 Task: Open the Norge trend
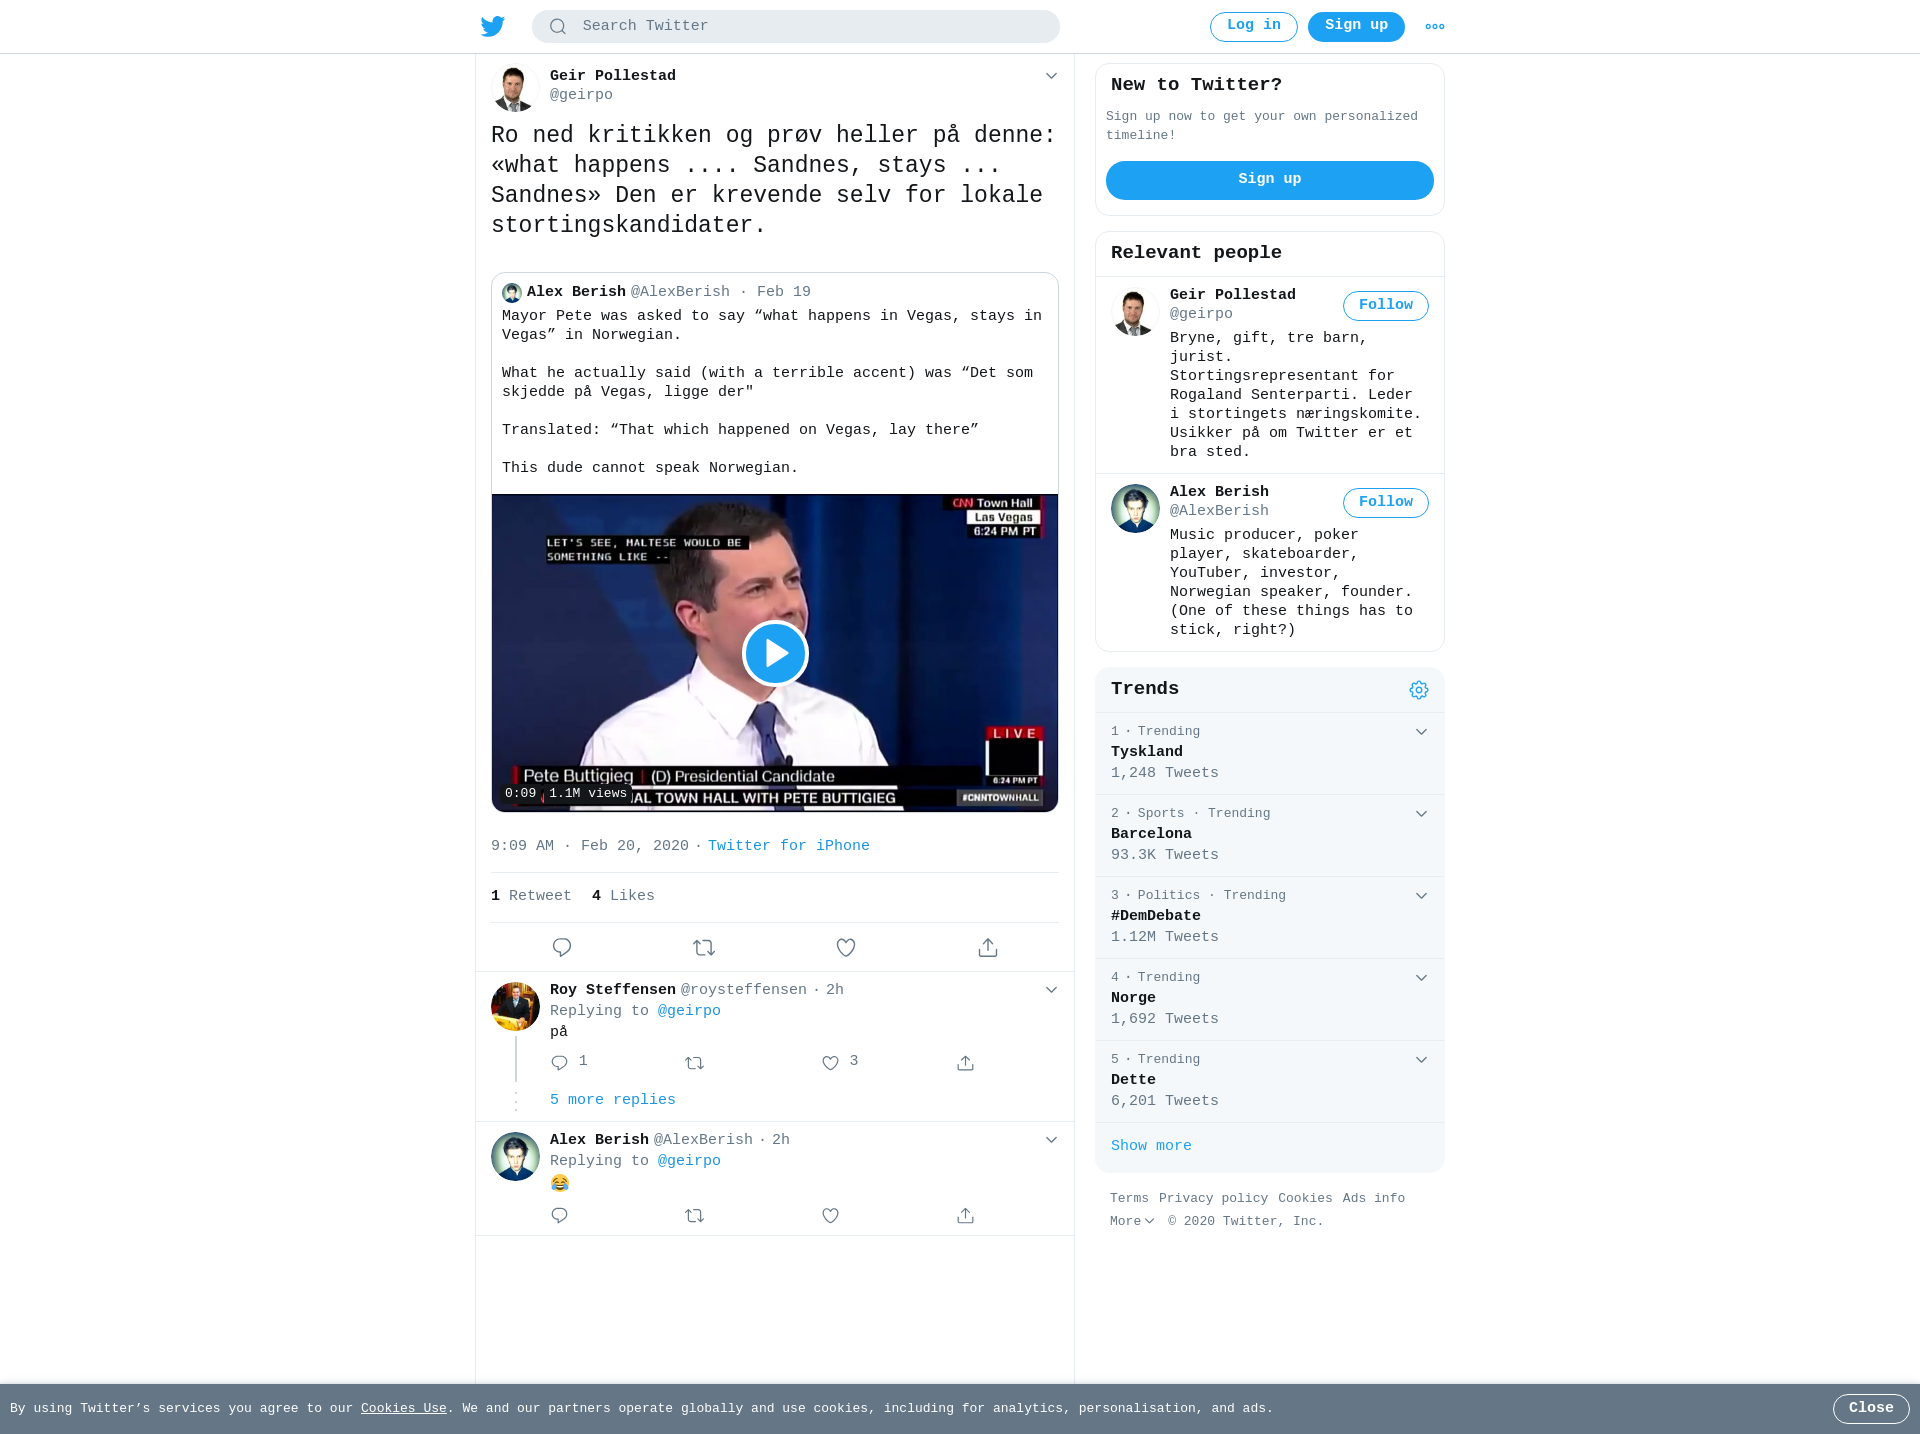(1269, 999)
